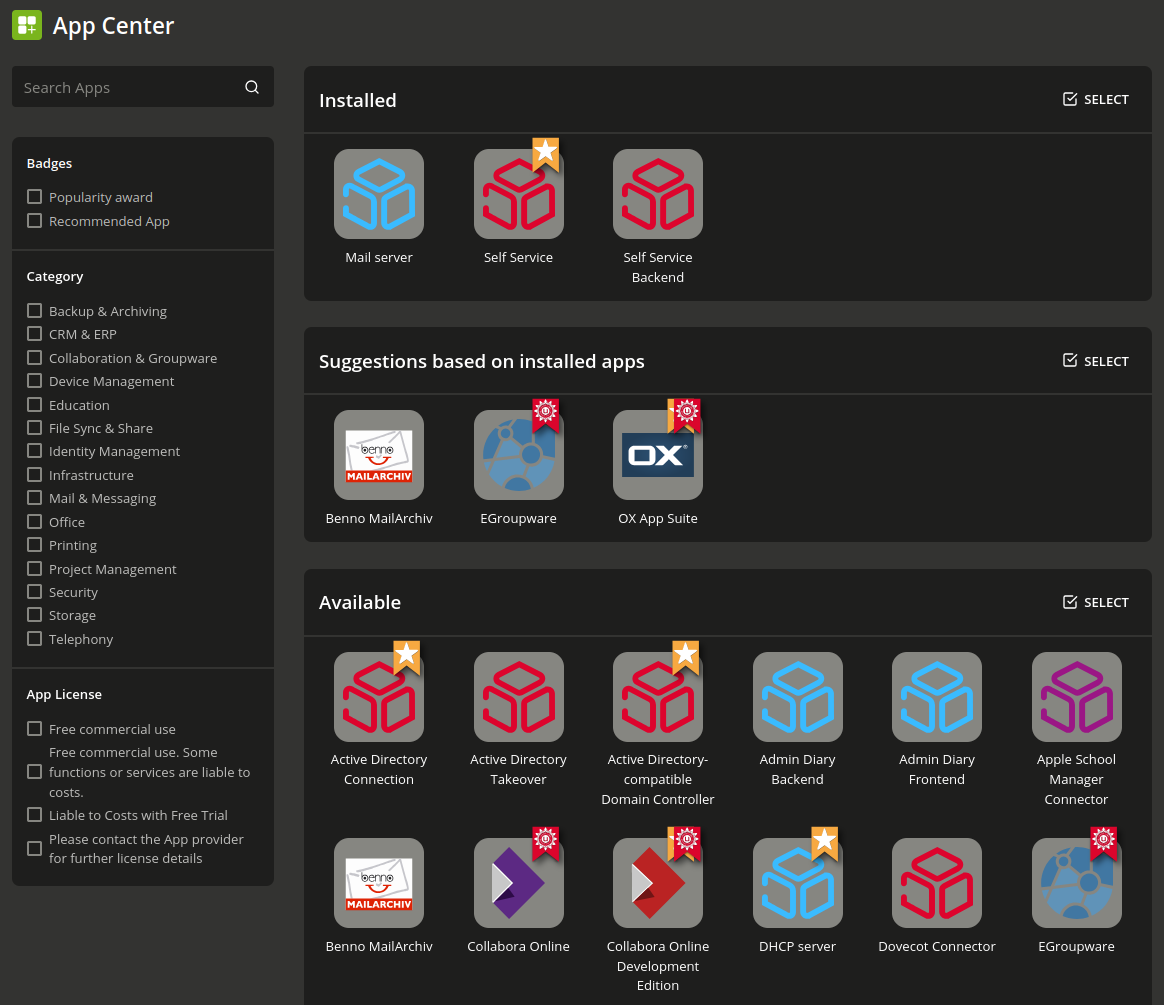This screenshot has height=1005, width=1164.
Task: Open the Dovecot Connector app
Action: coord(936,881)
